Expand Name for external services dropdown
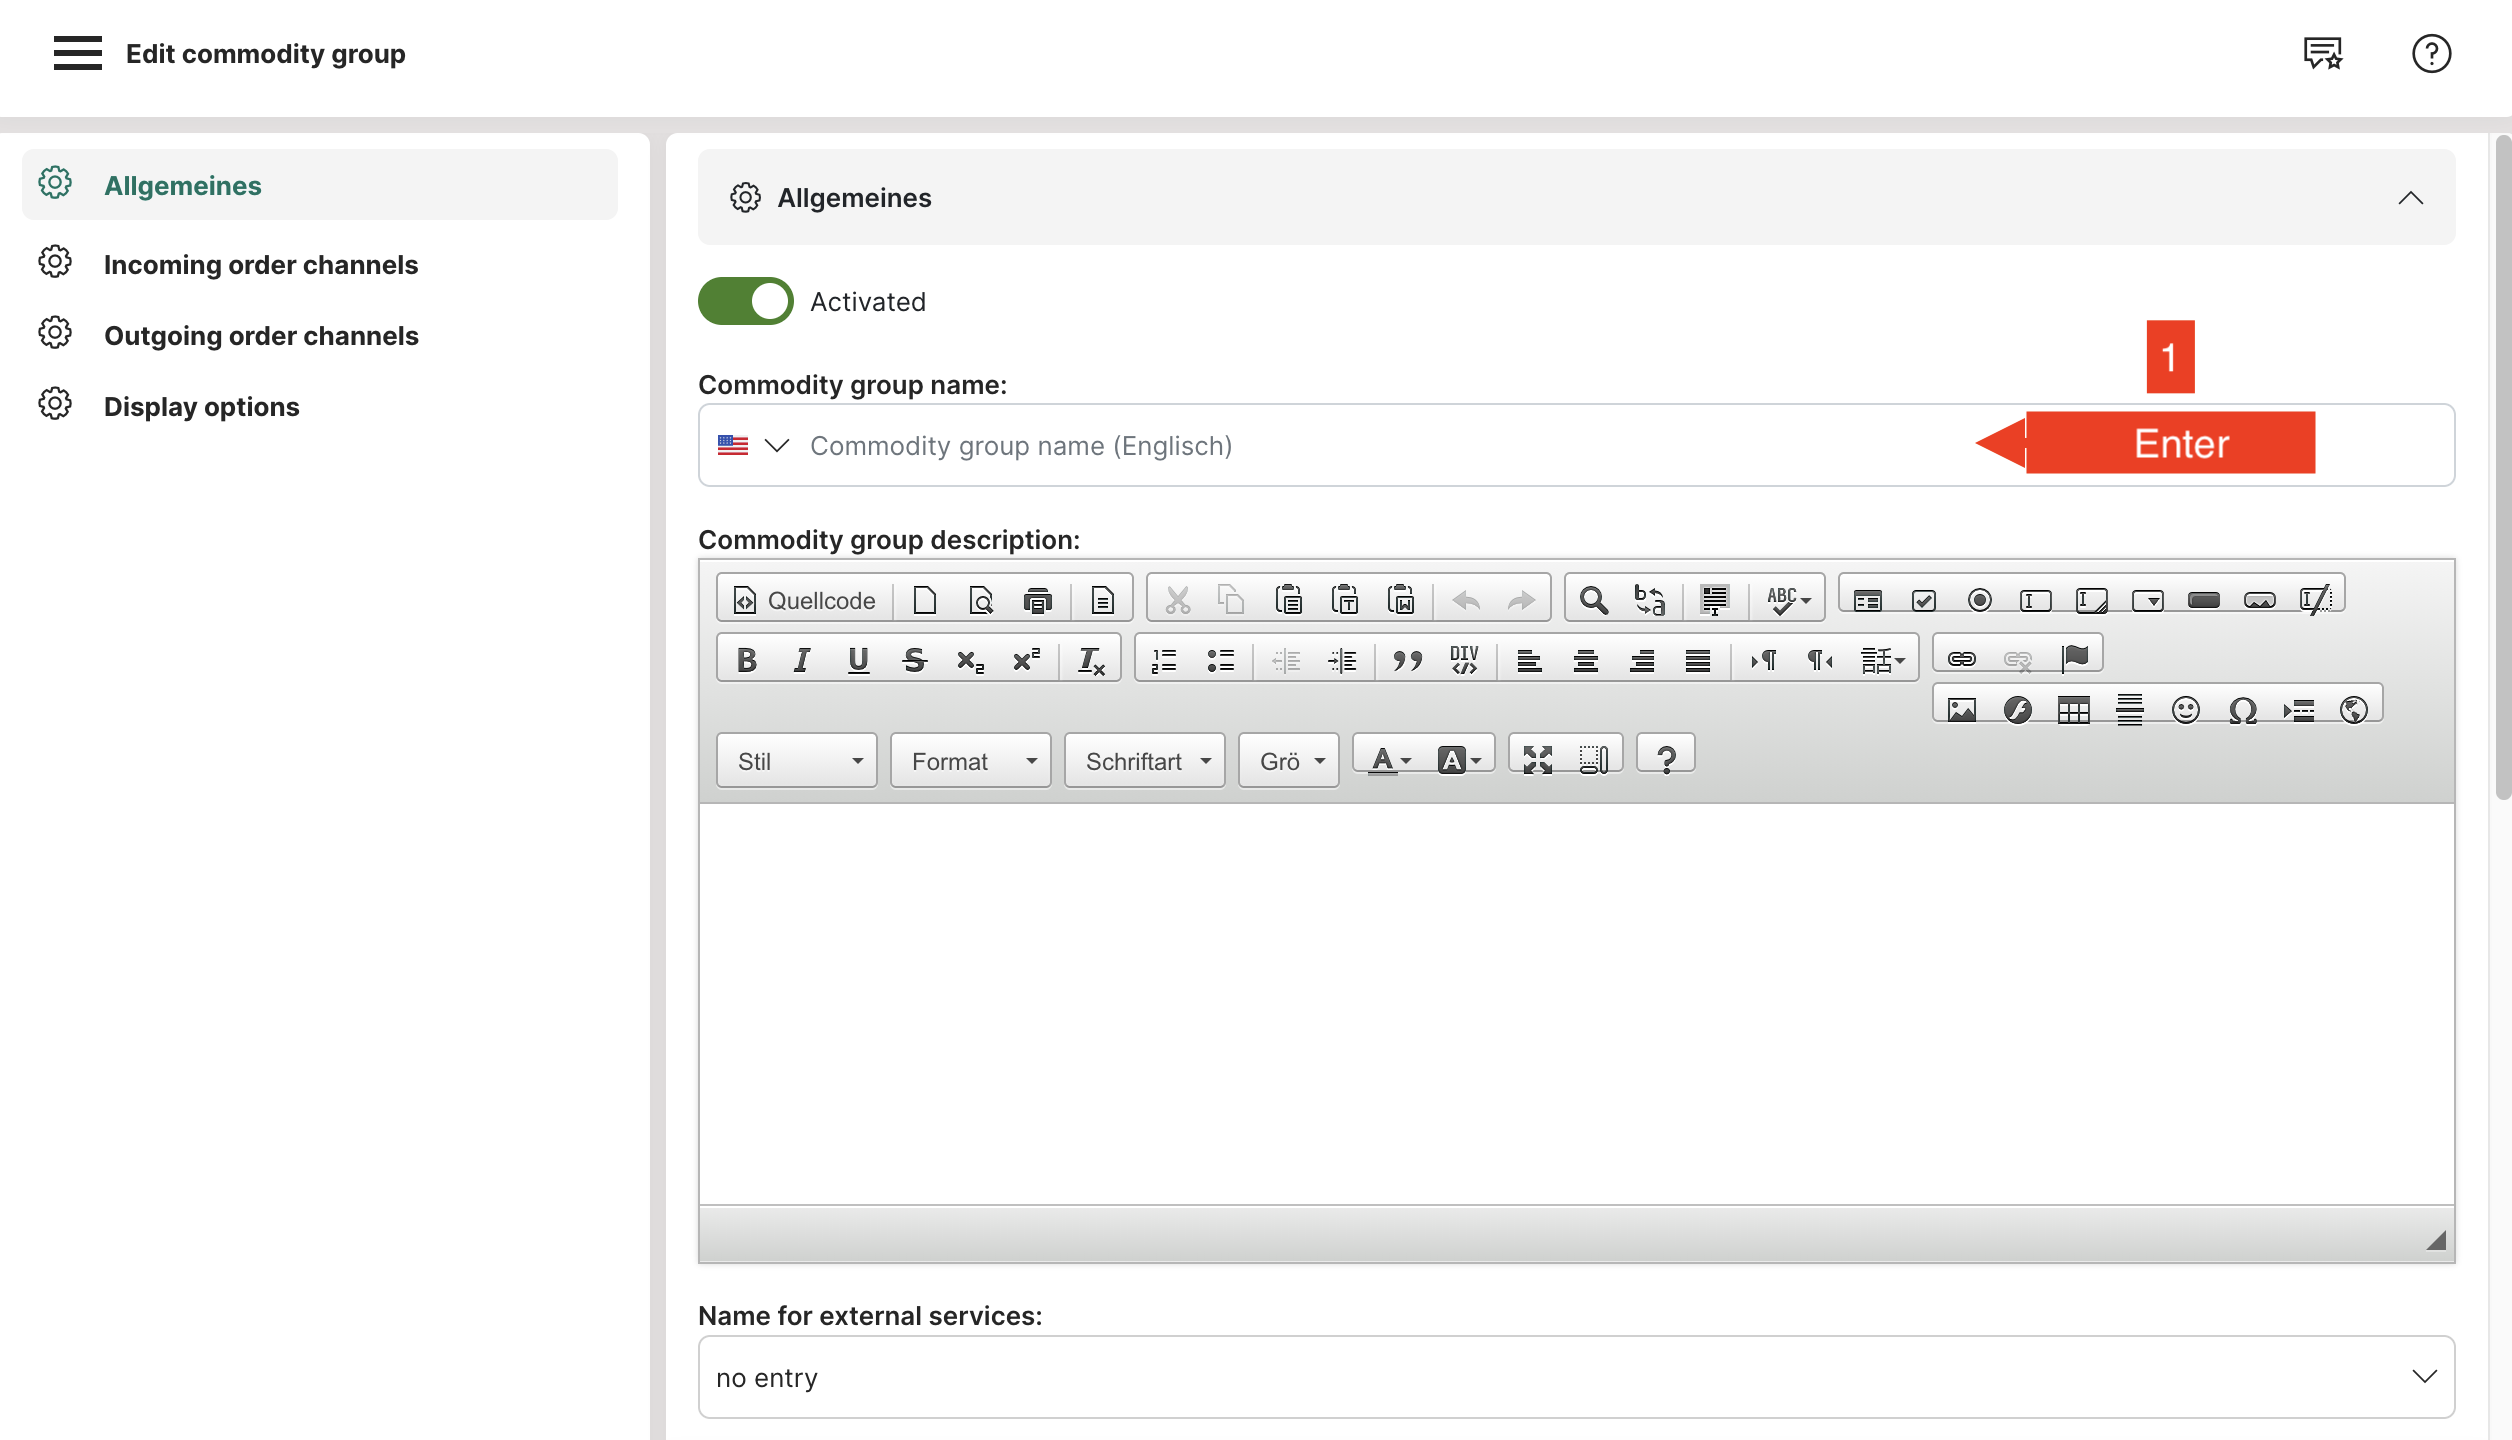The width and height of the screenshot is (2512, 1440). [1576, 1377]
